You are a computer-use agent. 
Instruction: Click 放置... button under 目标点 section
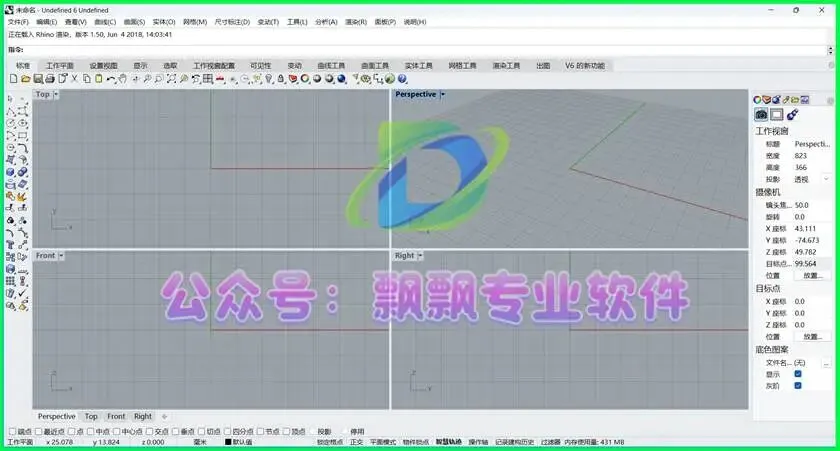pos(813,336)
